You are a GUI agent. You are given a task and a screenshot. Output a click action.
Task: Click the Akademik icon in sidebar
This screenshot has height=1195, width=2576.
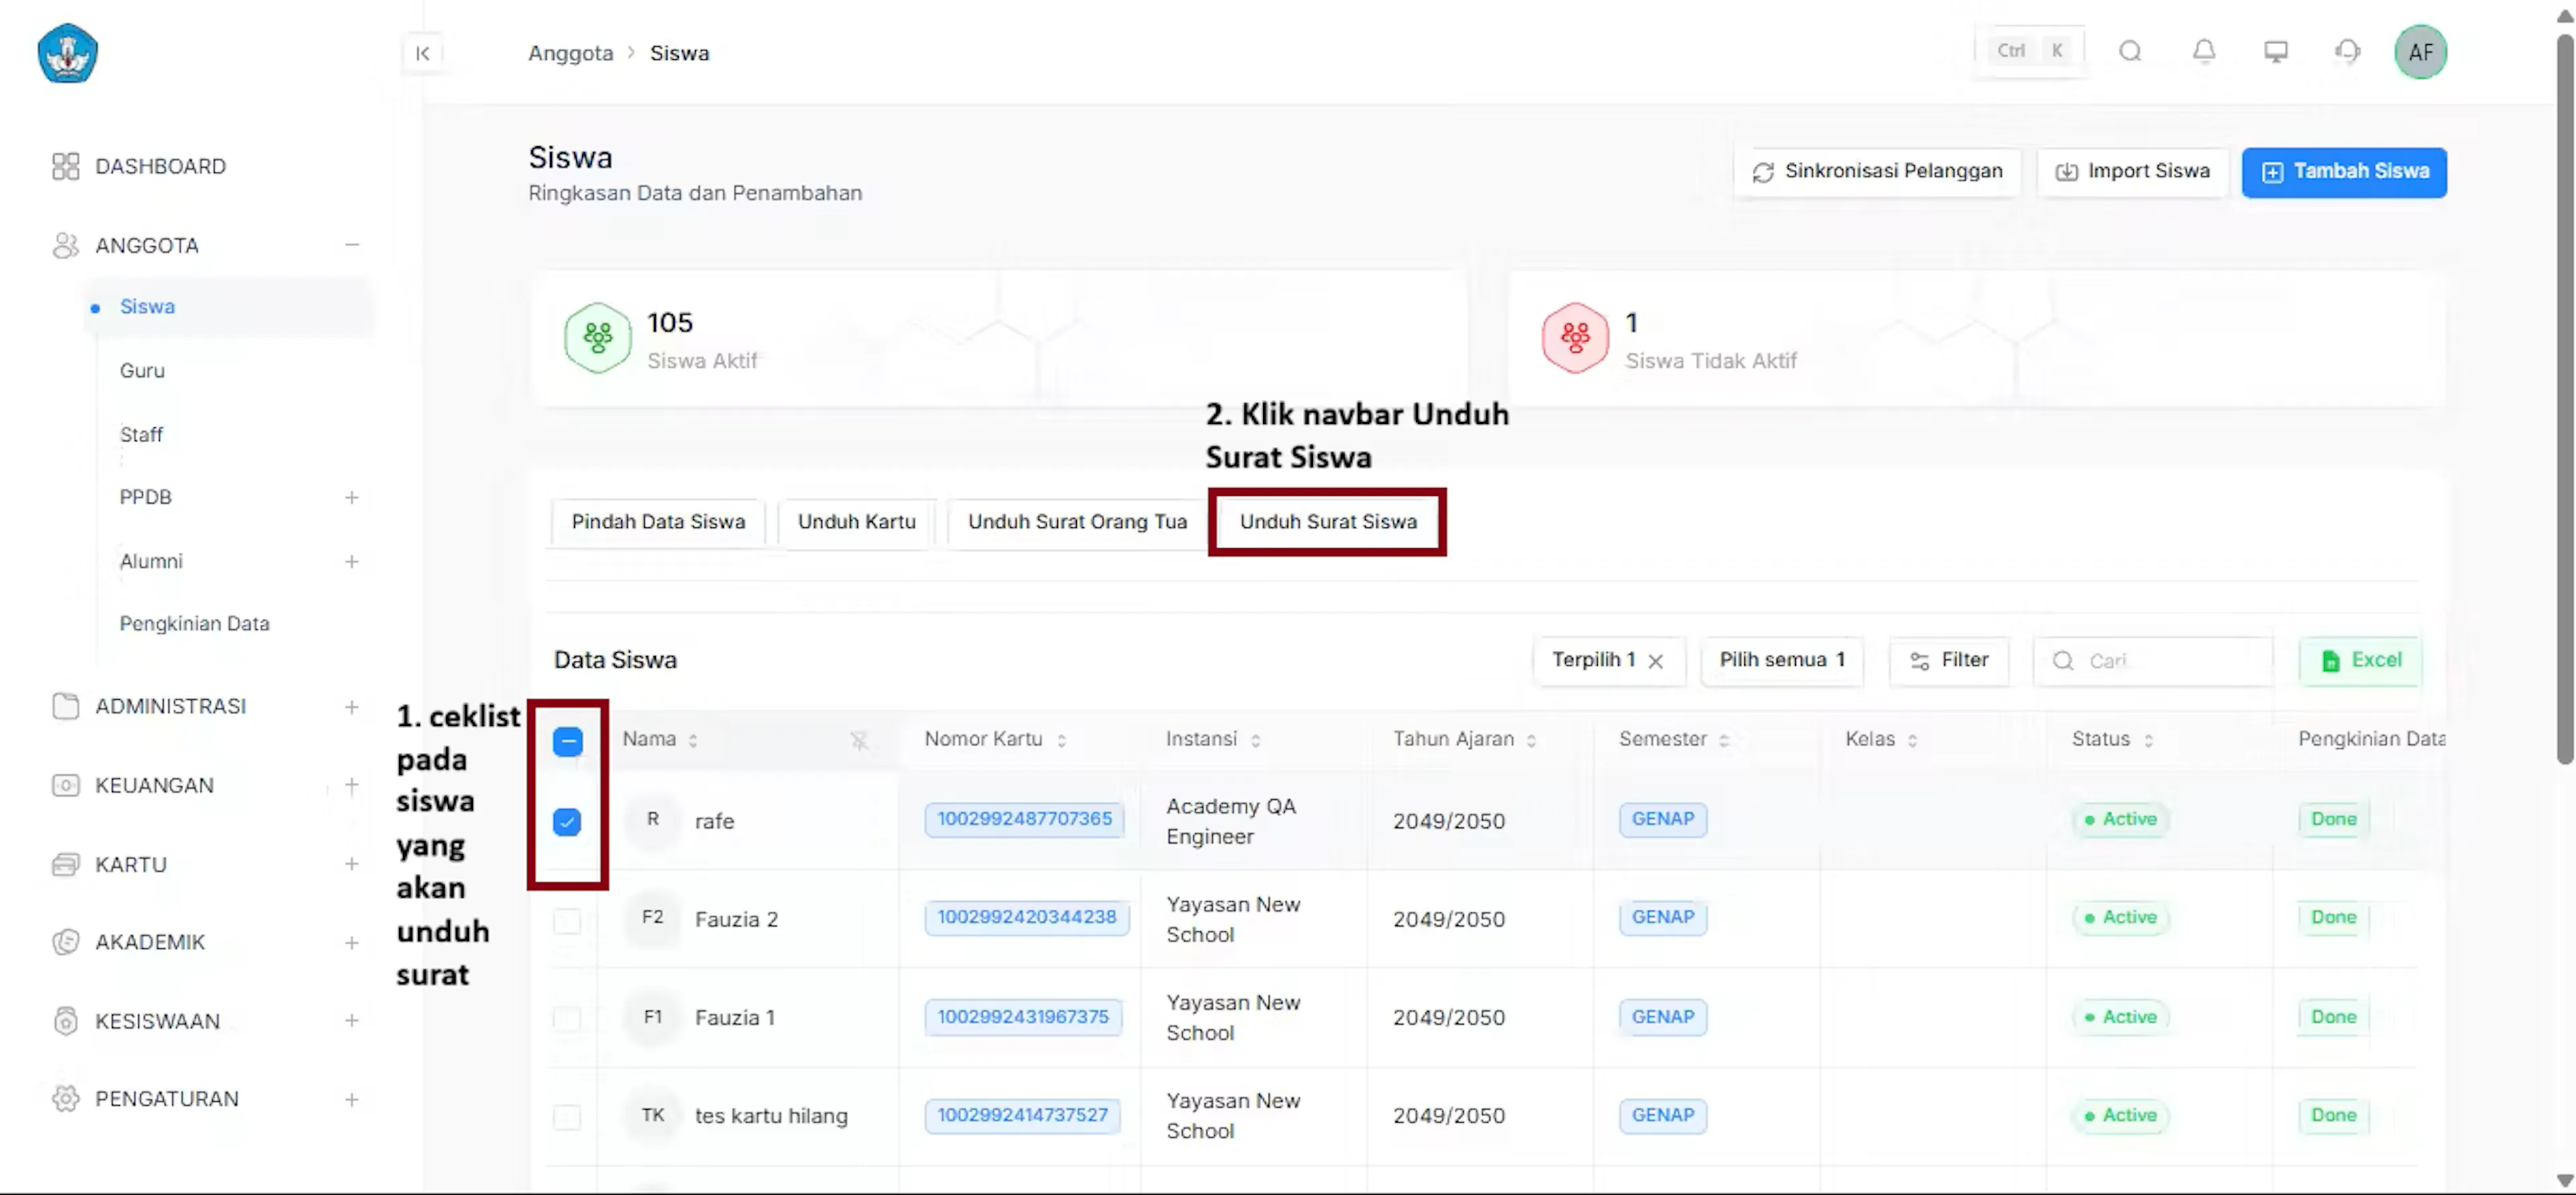click(x=65, y=942)
